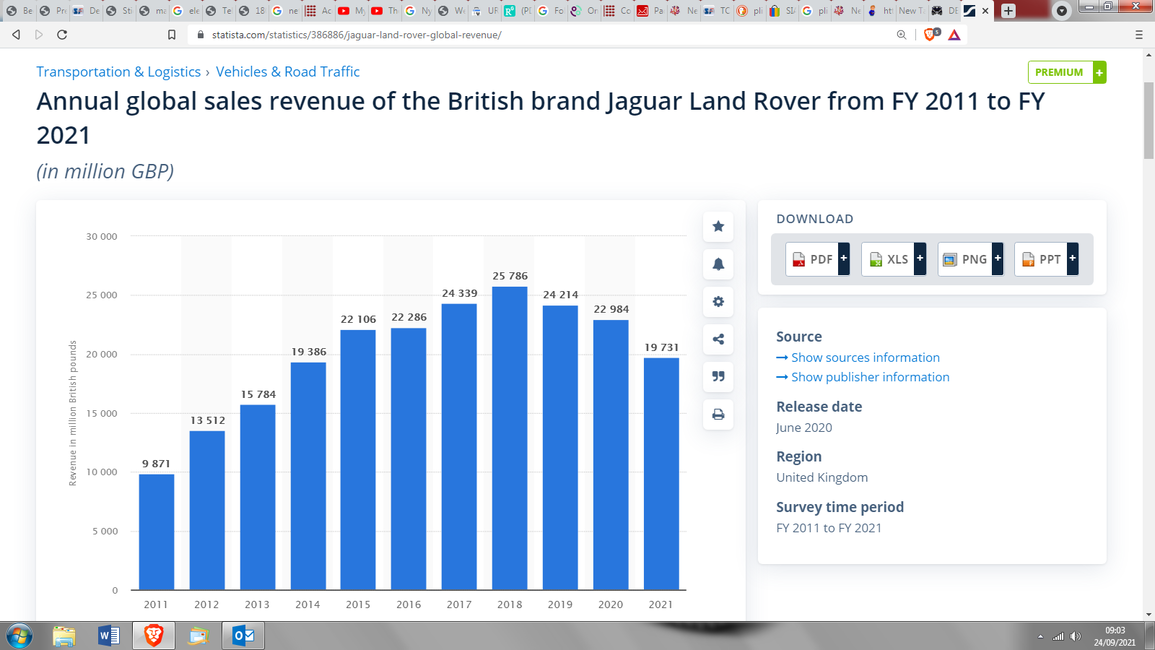
Task: Open Brave Shields lion icon
Action: point(931,35)
